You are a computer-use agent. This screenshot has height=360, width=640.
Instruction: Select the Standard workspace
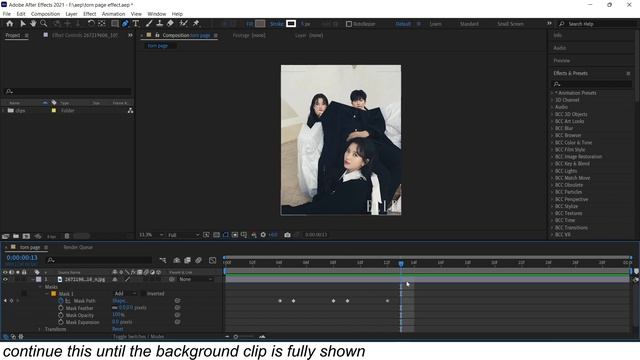[469, 24]
